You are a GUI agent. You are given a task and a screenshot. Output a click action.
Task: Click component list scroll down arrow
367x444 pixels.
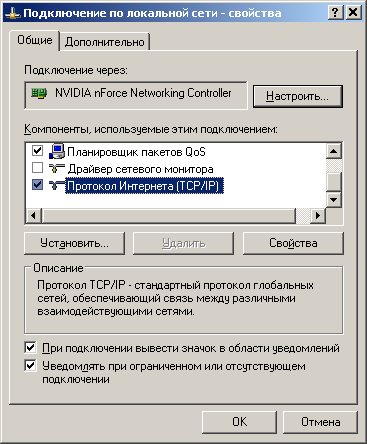pos(333,200)
